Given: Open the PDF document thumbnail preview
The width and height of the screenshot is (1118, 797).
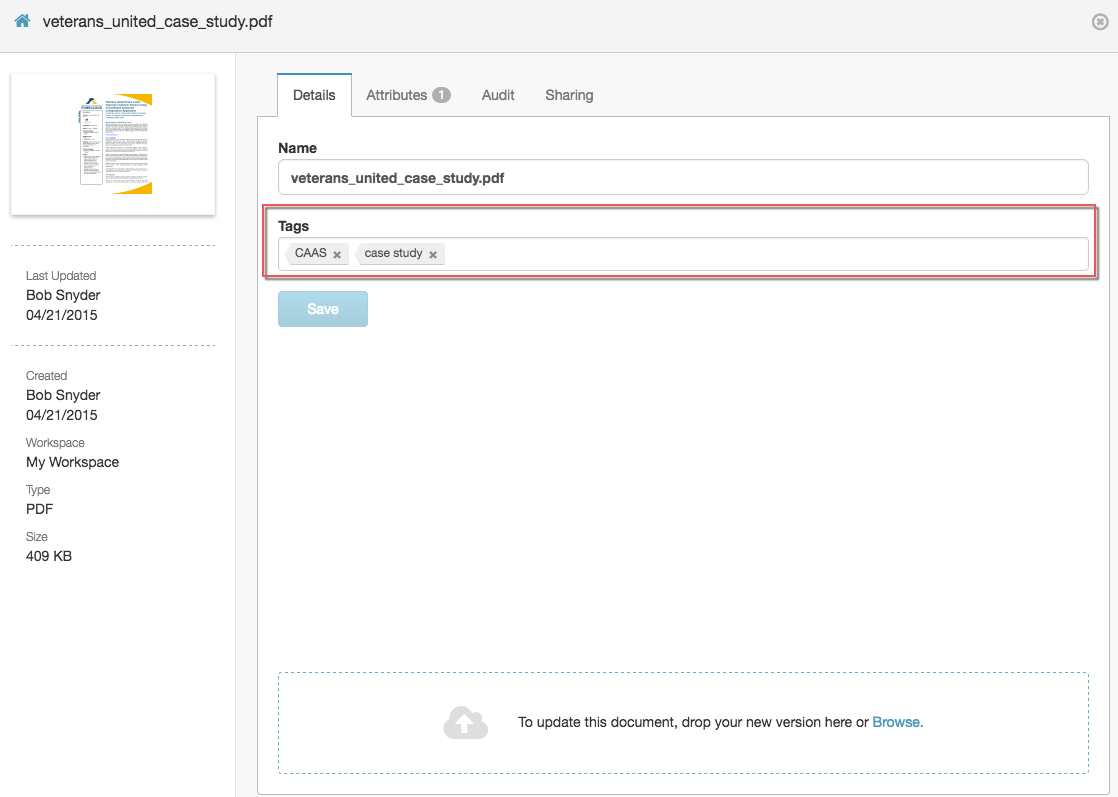Looking at the screenshot, I should coord(113,144).
